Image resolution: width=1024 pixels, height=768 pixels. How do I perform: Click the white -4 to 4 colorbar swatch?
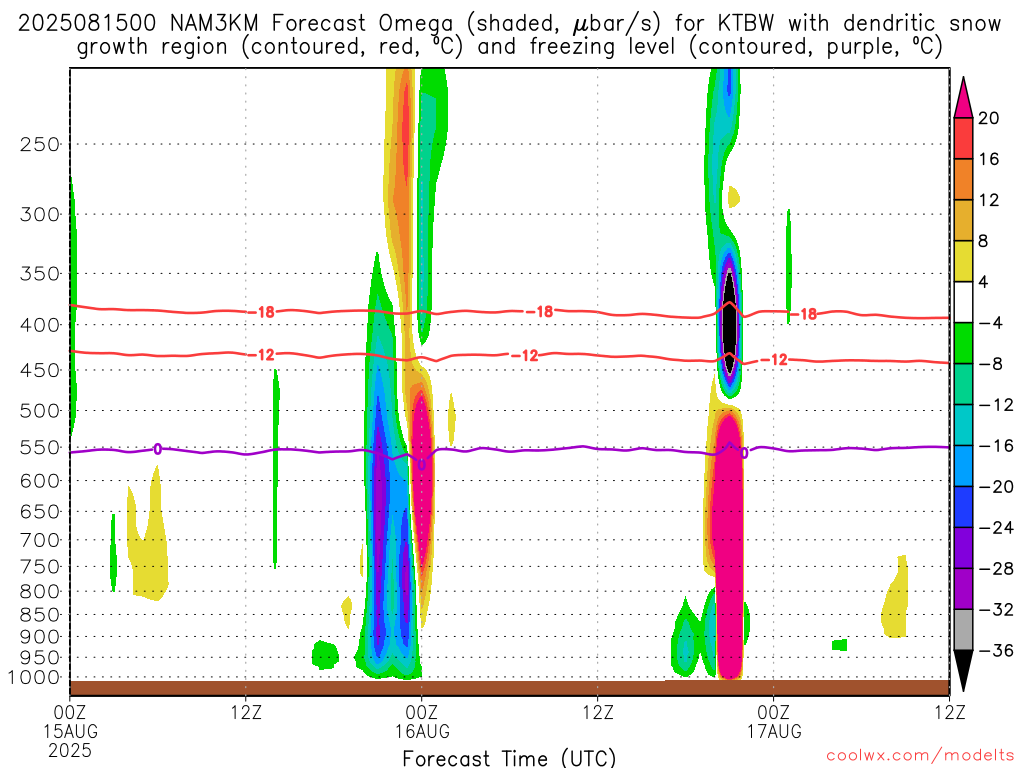(x=963, y=302)
